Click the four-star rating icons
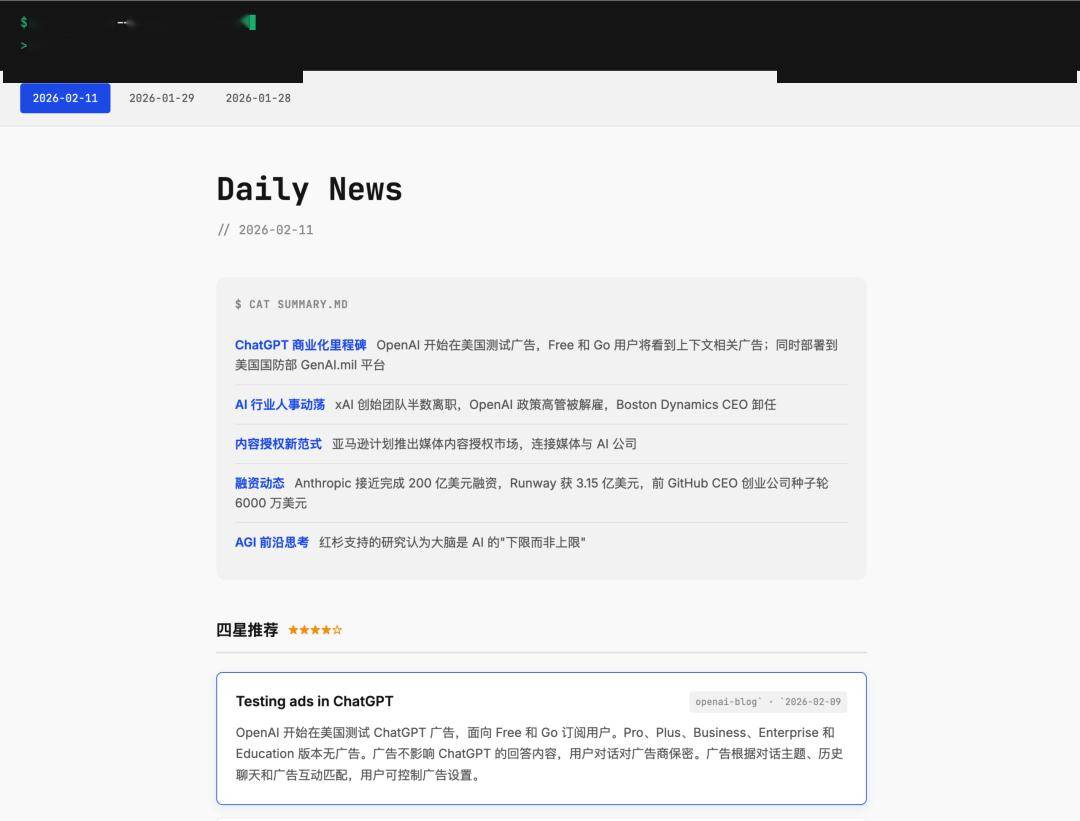The image size is (1080, 821). (x=315, y=630)
